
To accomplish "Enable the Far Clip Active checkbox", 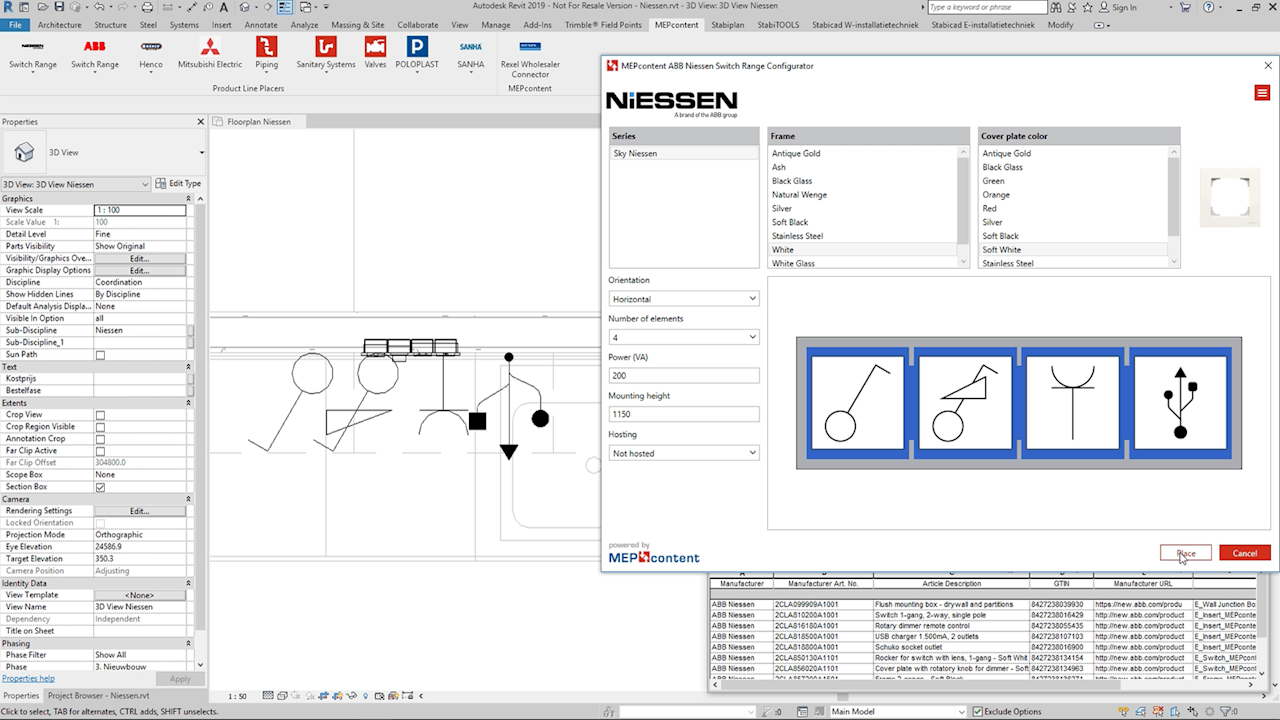I will pyautogui.click(x=100, y=451).
